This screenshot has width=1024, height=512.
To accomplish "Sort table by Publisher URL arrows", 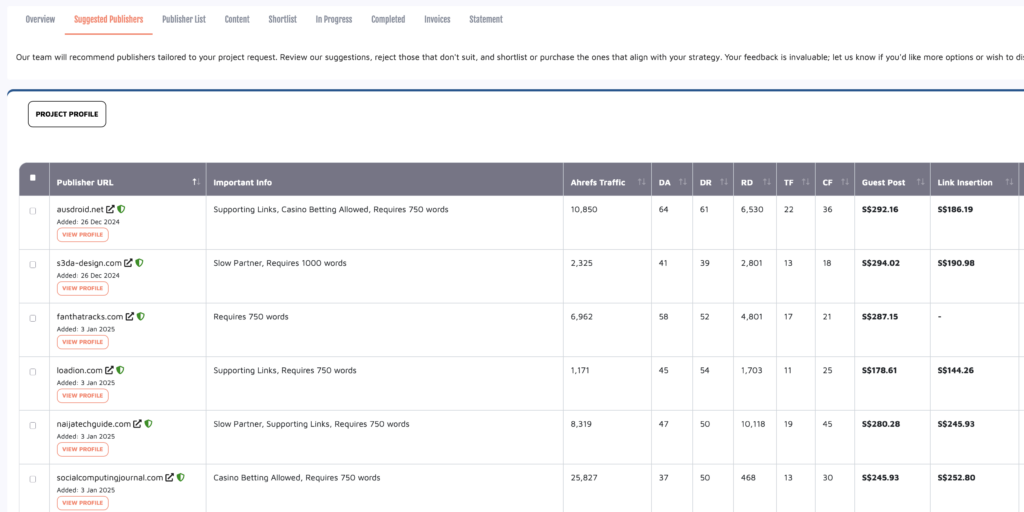I will tap(195, 182).
